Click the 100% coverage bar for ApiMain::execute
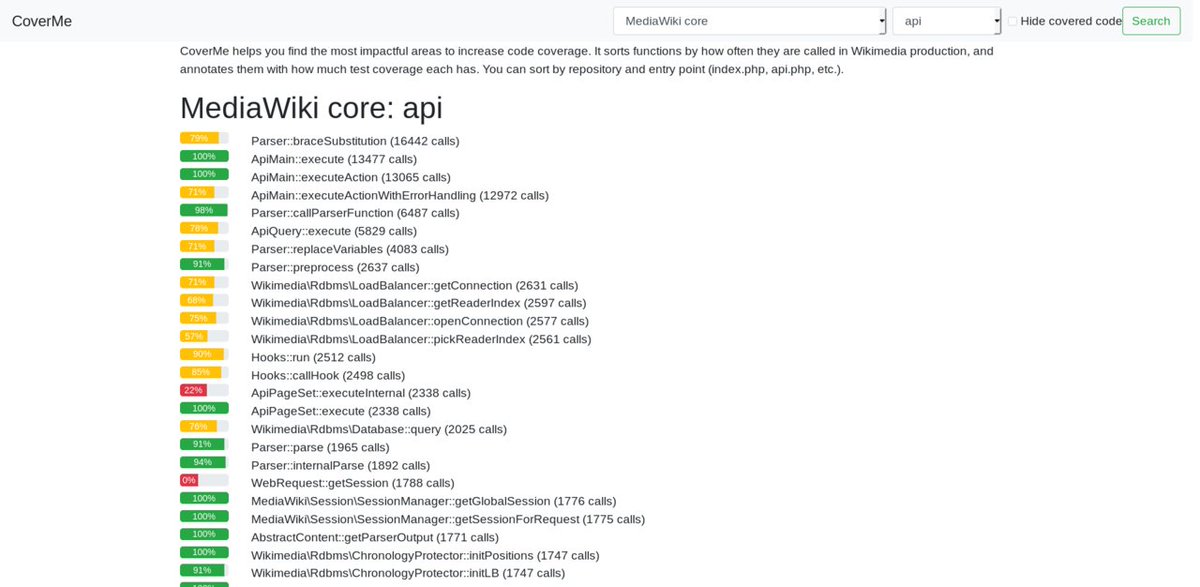Screen dimensions: 1200x587 (204, 156)
